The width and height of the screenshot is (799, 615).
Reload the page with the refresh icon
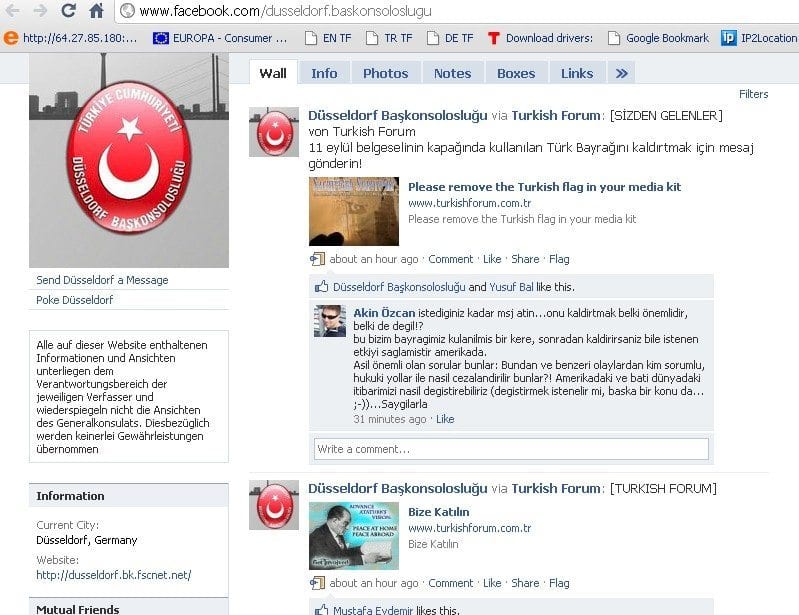[68, 10]
